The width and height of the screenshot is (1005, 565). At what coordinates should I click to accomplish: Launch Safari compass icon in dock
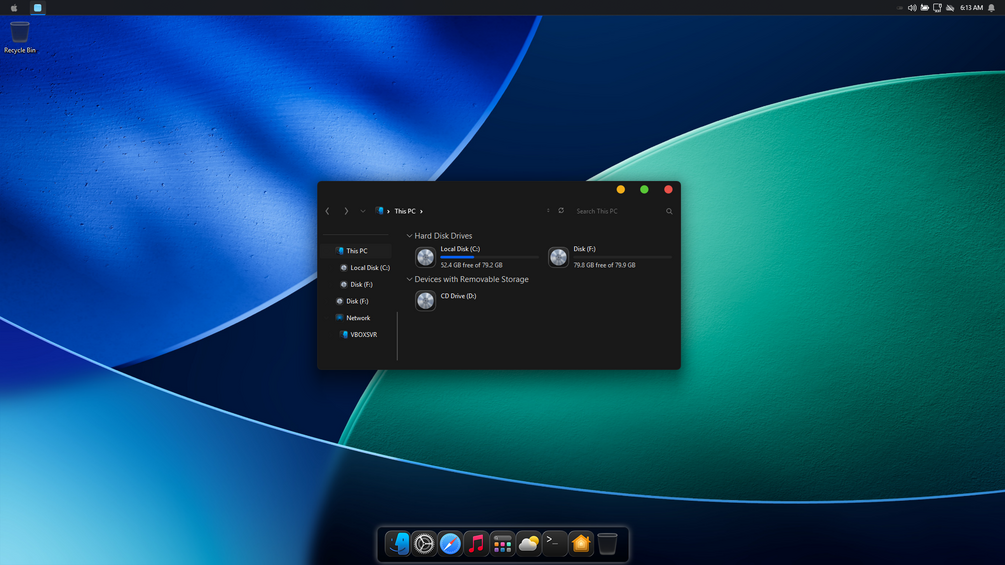450,544
